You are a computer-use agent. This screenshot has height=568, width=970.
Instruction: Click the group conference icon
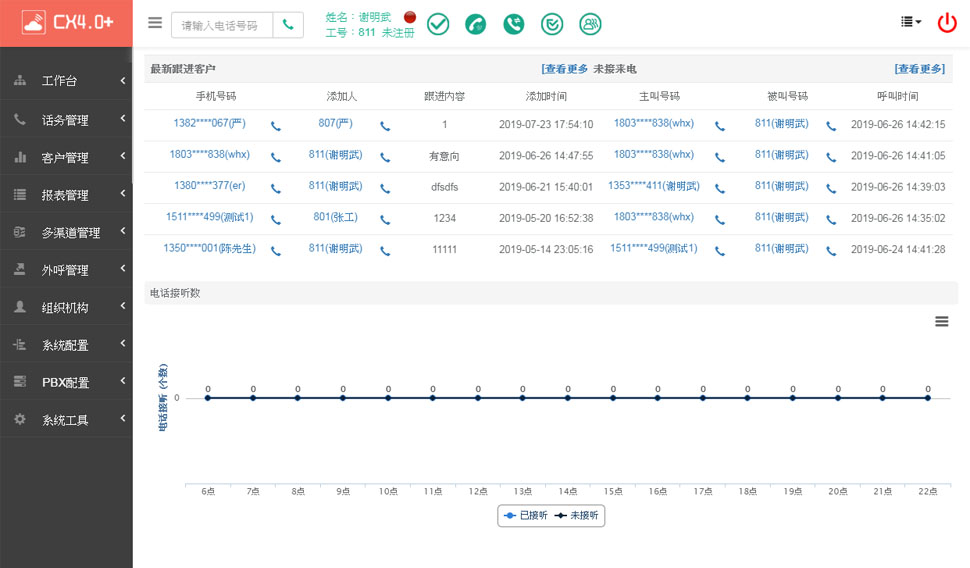coord(590,24)
